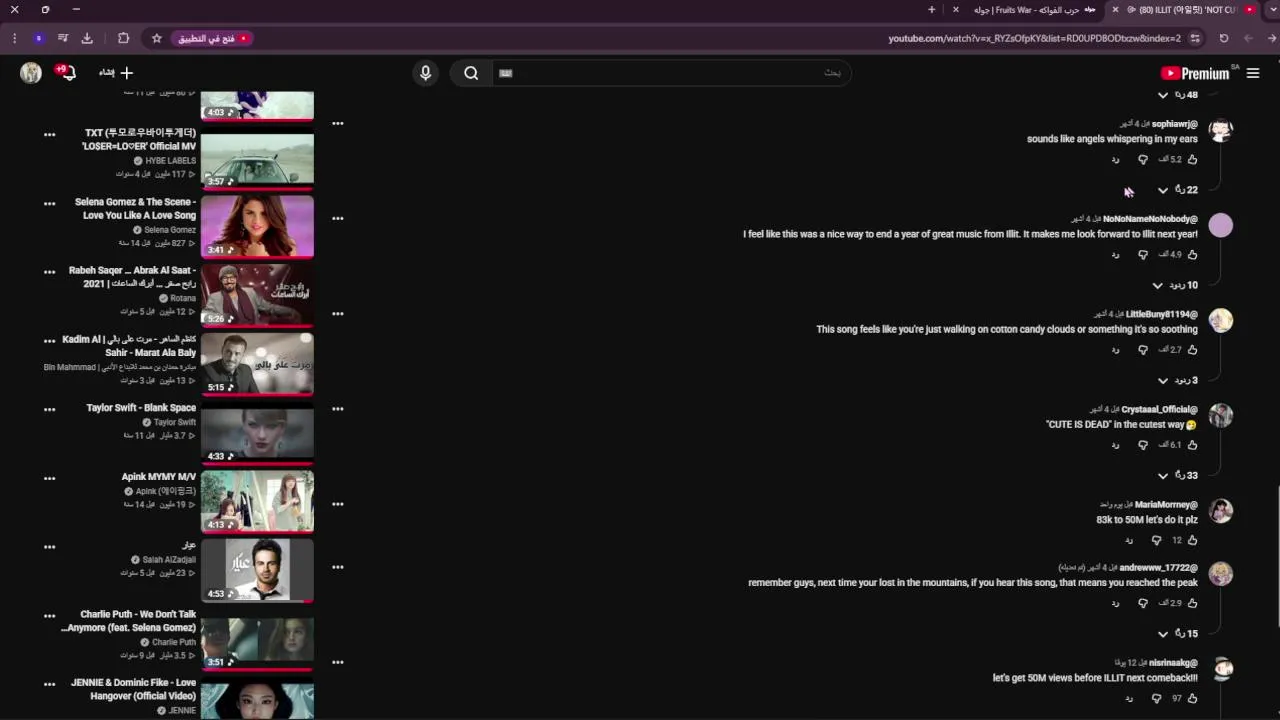Open the 'Open in app' chip
The height and width of the screenshot is (720, 1280).
tap(212, 38)
